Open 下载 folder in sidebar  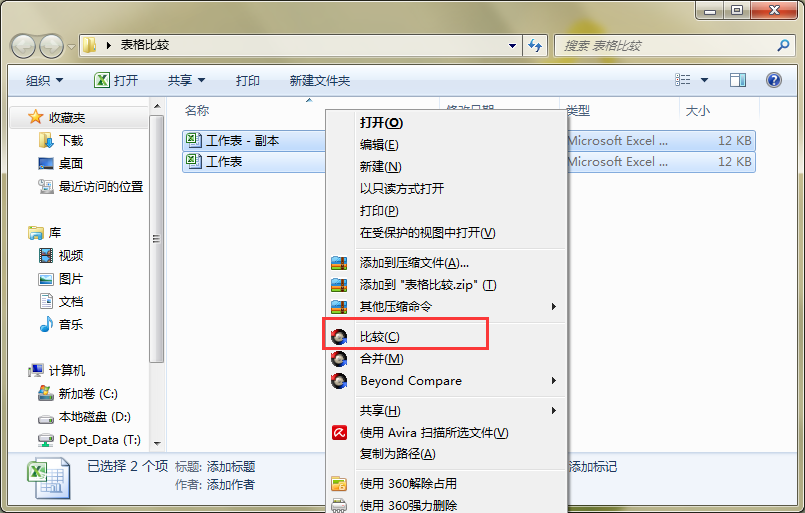[71, 141]
